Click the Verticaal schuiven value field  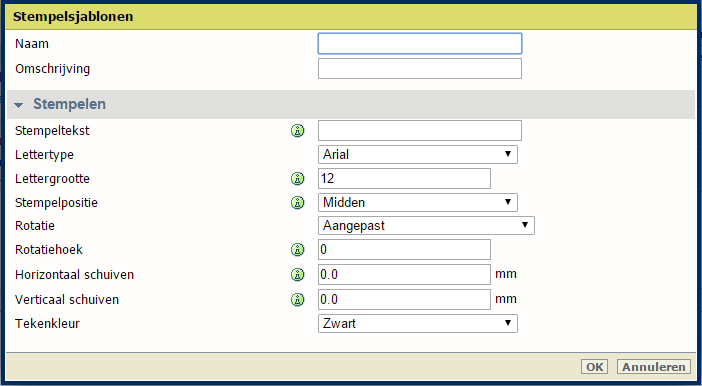tap(404, 300)
